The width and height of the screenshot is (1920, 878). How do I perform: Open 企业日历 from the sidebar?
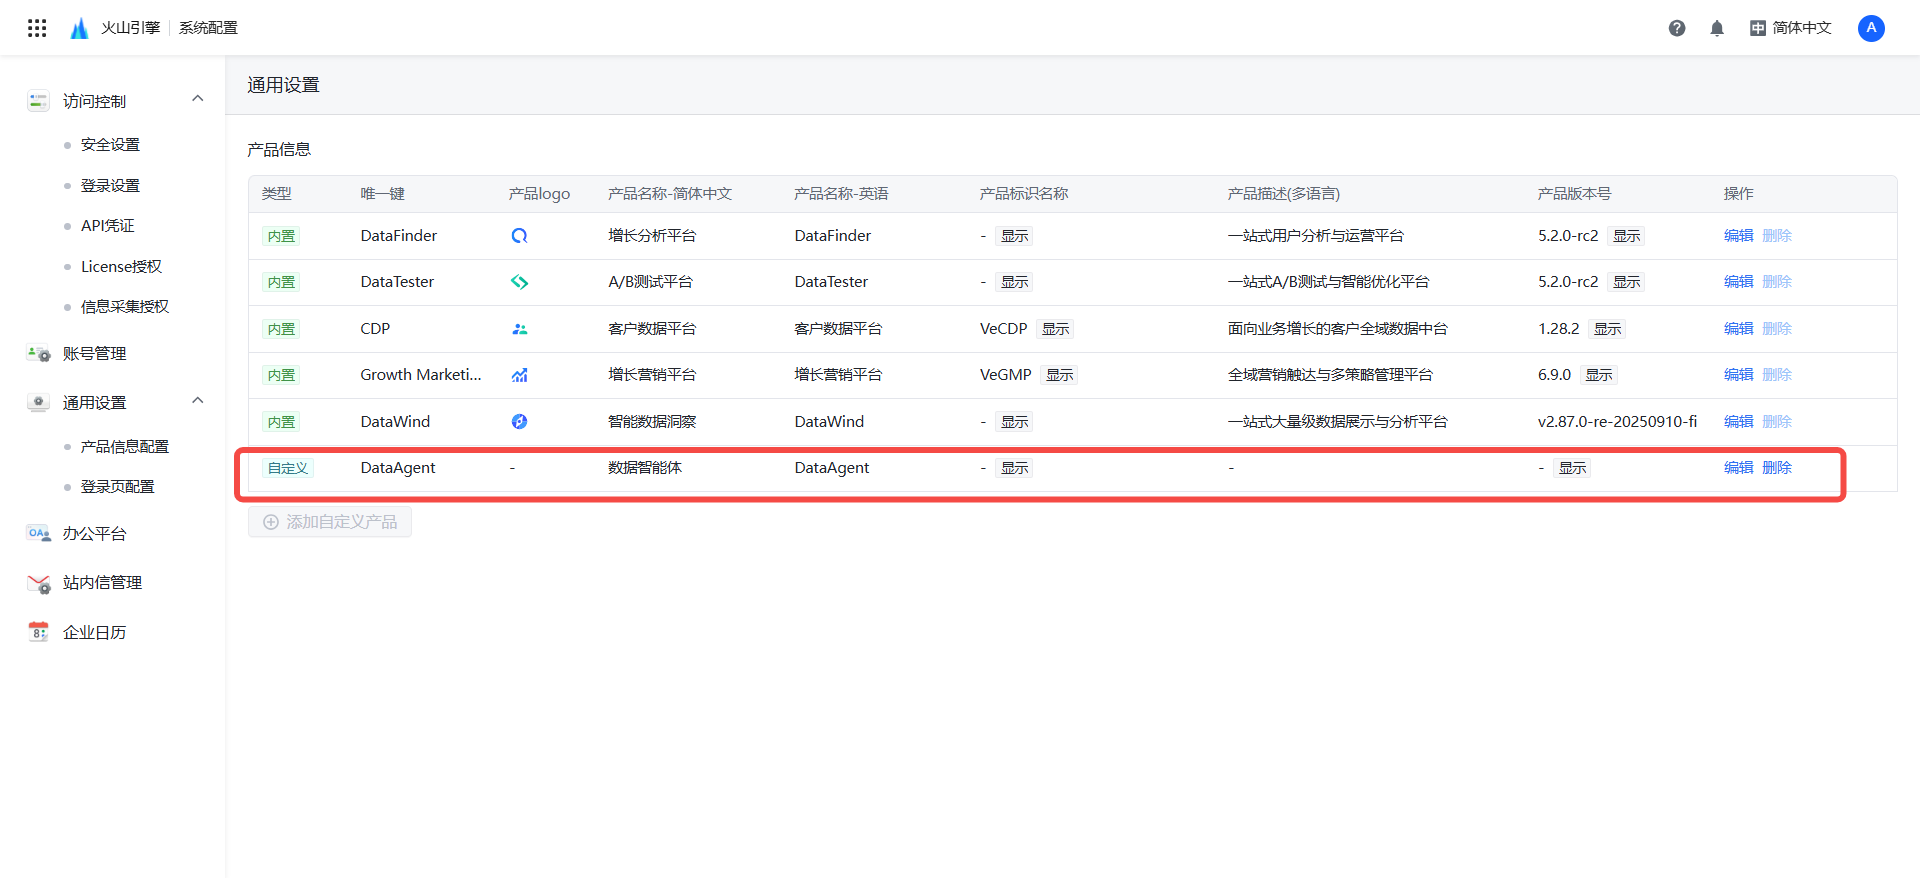pos(94,632)
